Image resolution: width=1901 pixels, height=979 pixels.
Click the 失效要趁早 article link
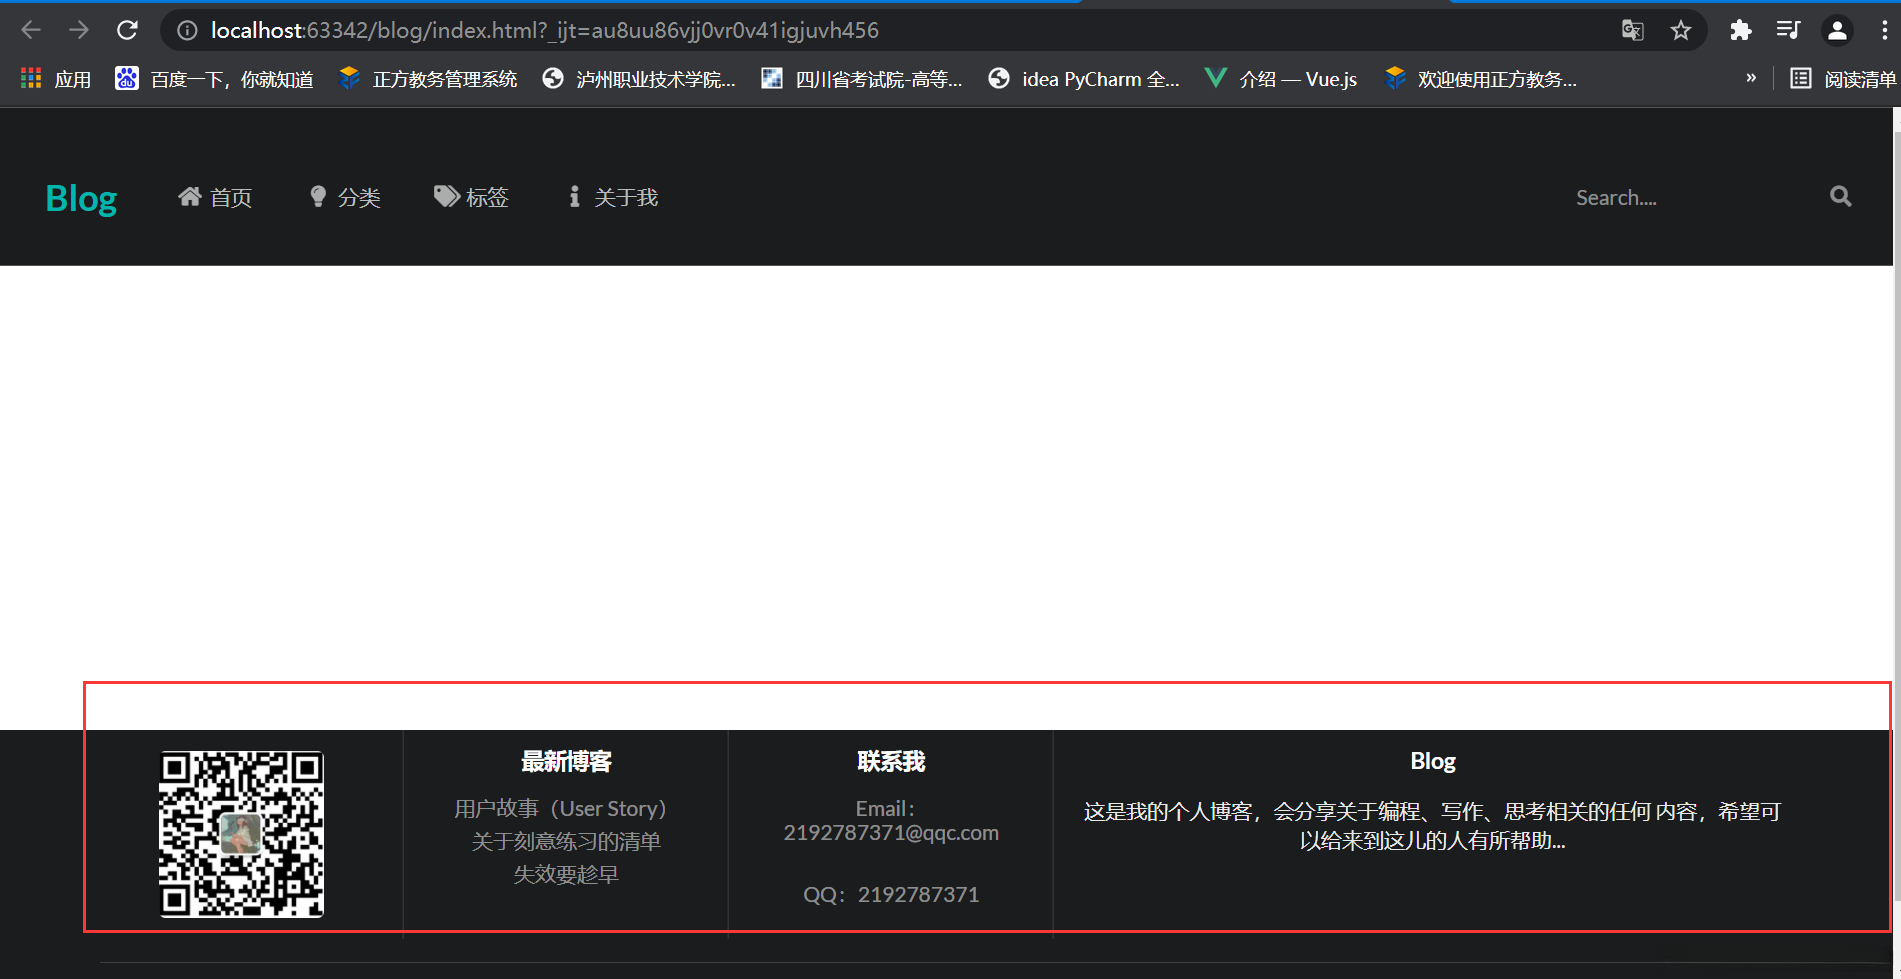point(566,873)
